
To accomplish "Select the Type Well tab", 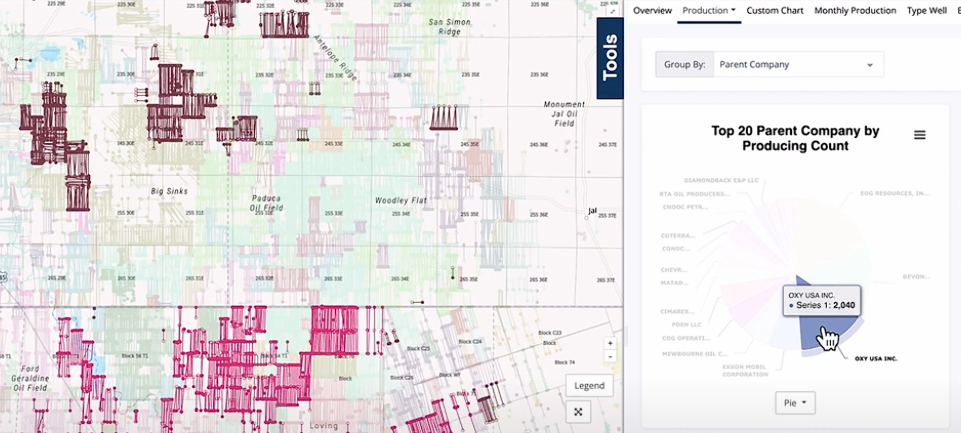I will (929, 10).
